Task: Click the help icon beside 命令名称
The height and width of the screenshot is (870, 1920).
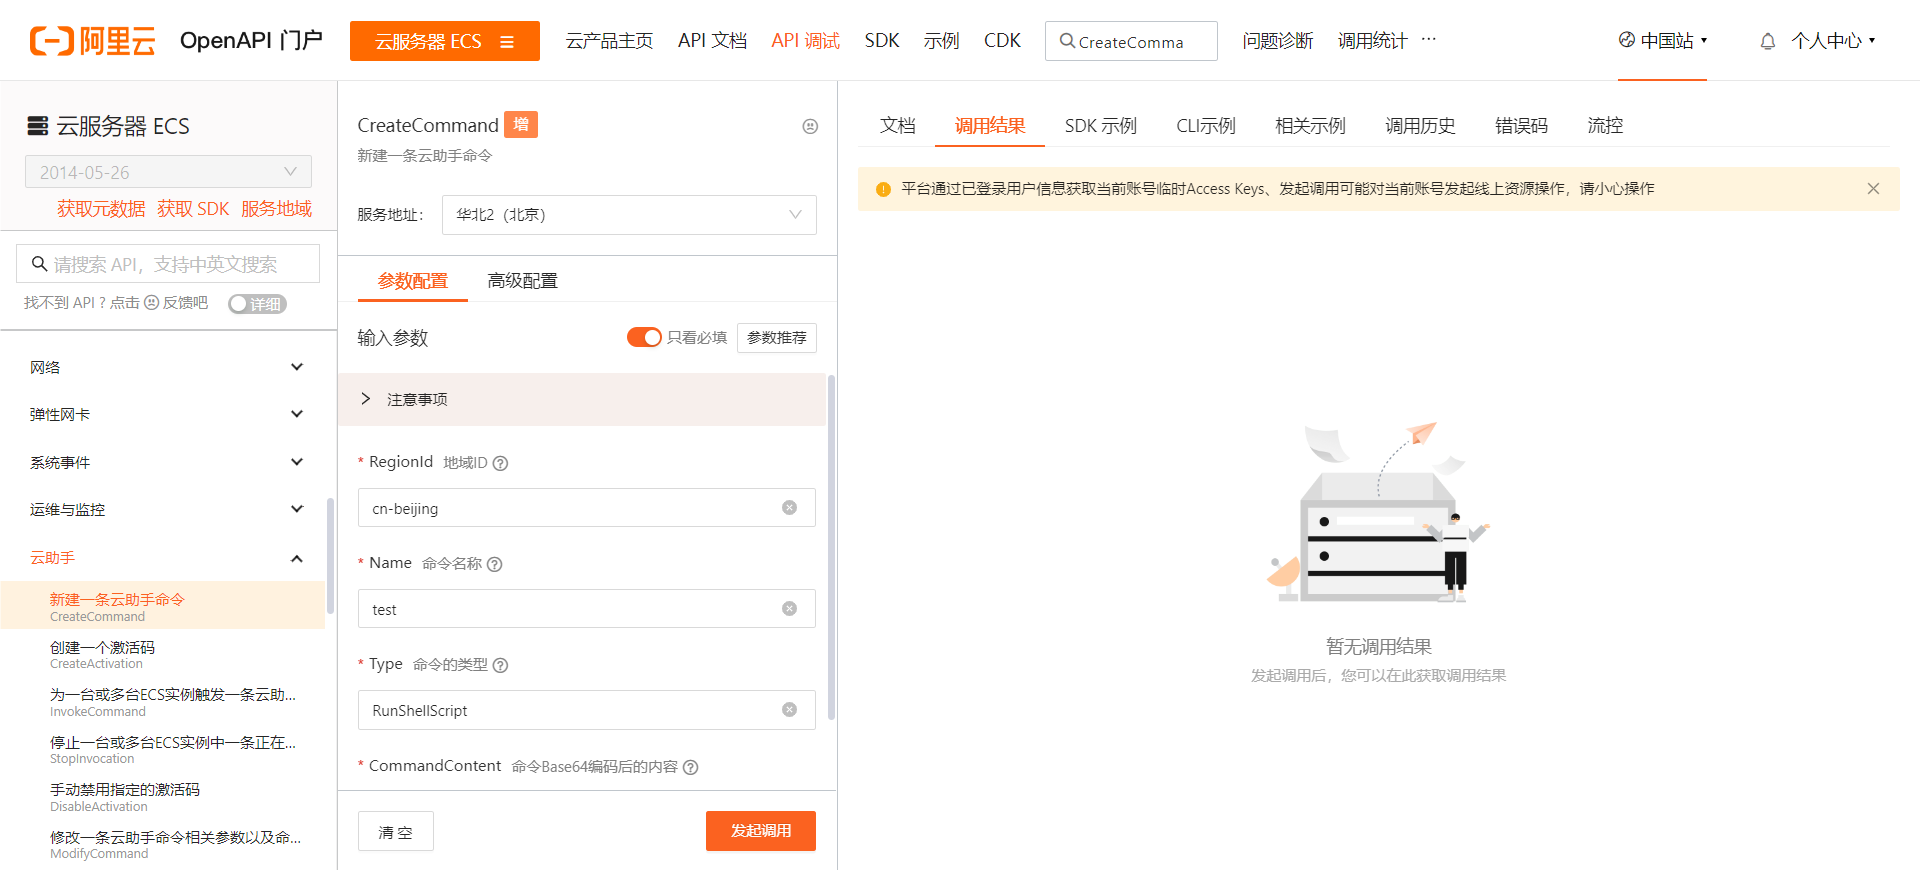Action: tap(494, 564)
